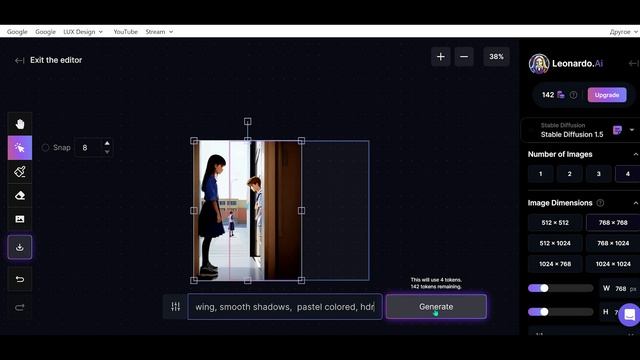Collapse the Image Dimensions section

tap(636, 203)
